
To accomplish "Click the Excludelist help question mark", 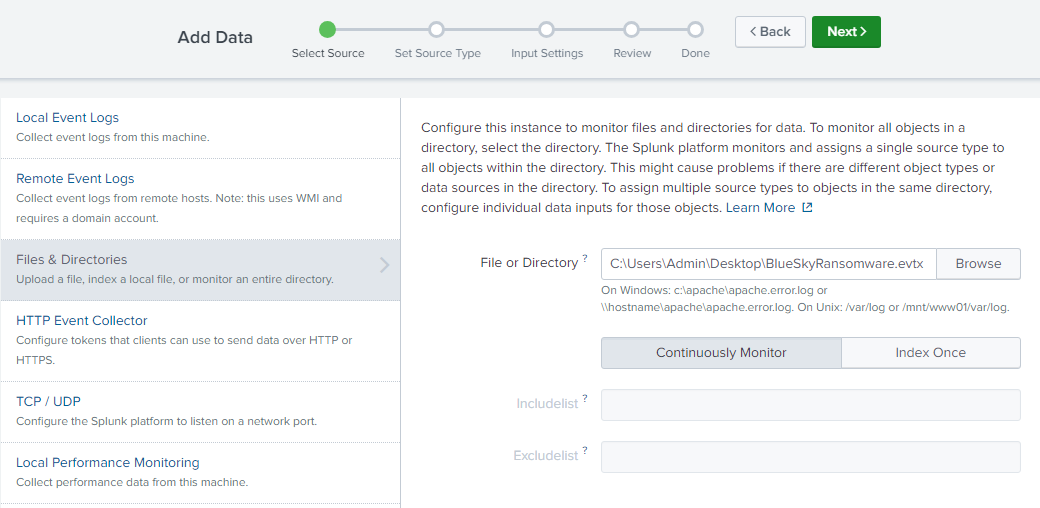I will pyautogui.click(x=585, y=451).
